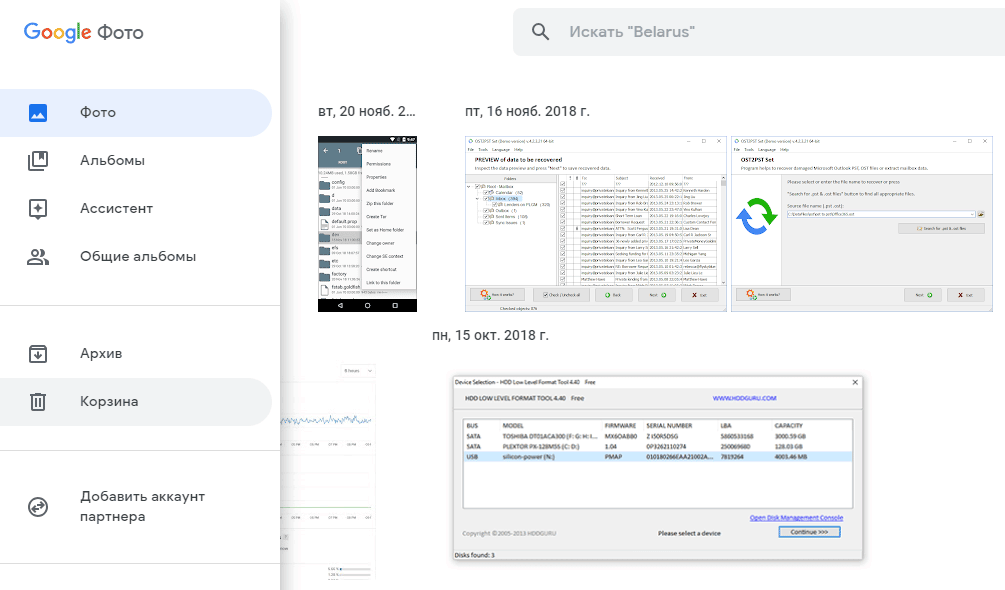
Task: Open the Android file manager screenshot thumbnail
Action: pyautogui.click(x=367, y=224)
